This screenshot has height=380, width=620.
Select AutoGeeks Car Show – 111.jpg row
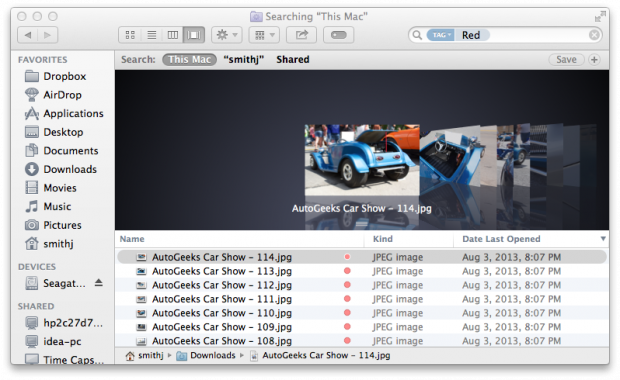pos(362,299)
